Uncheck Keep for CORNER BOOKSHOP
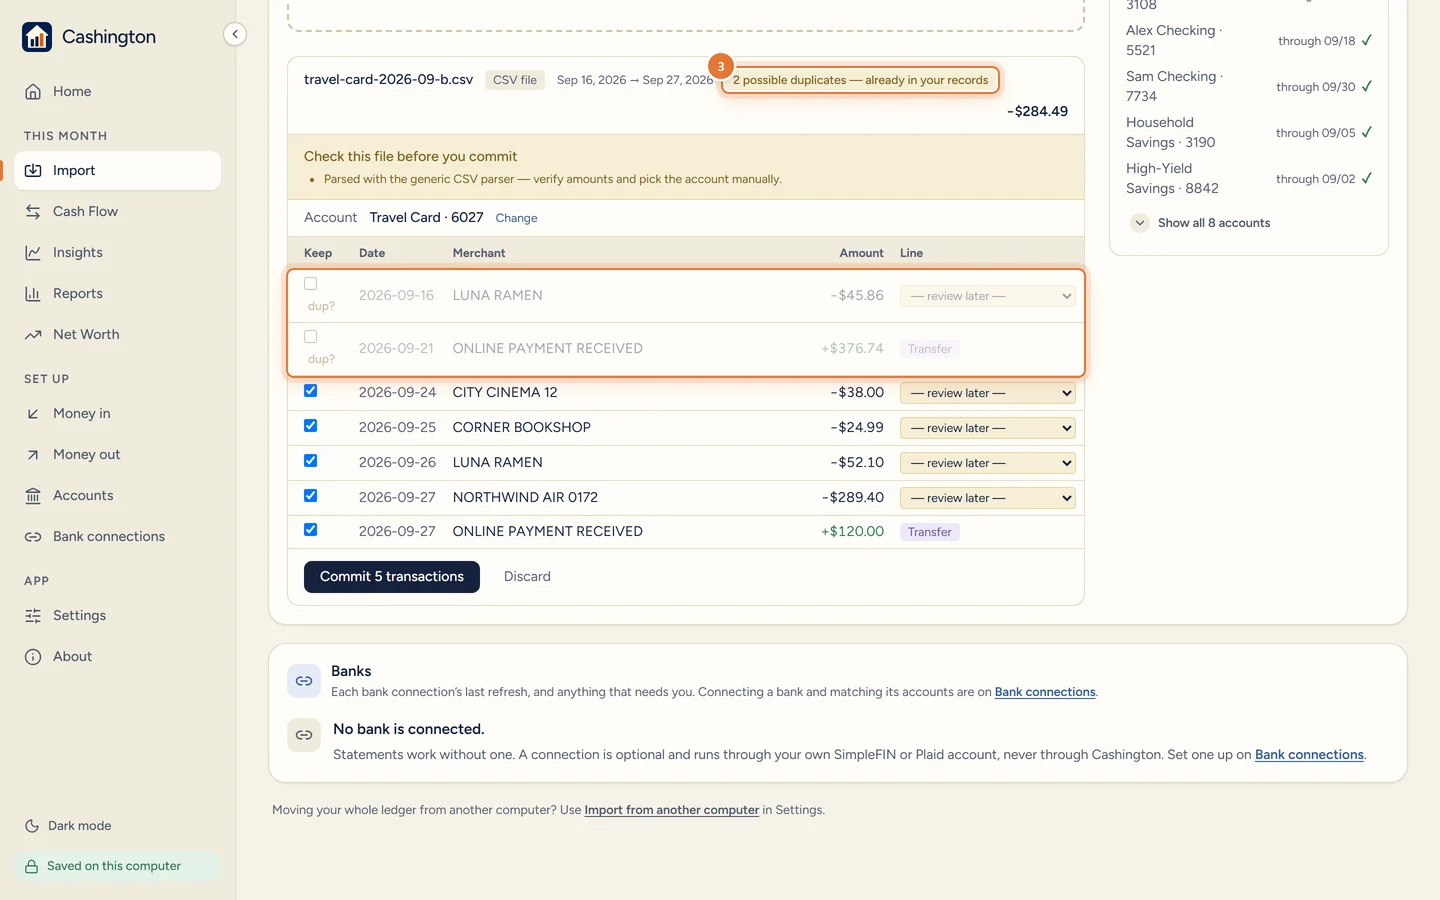The height and width of the screenshot is (900, 1440). point(311,426)
